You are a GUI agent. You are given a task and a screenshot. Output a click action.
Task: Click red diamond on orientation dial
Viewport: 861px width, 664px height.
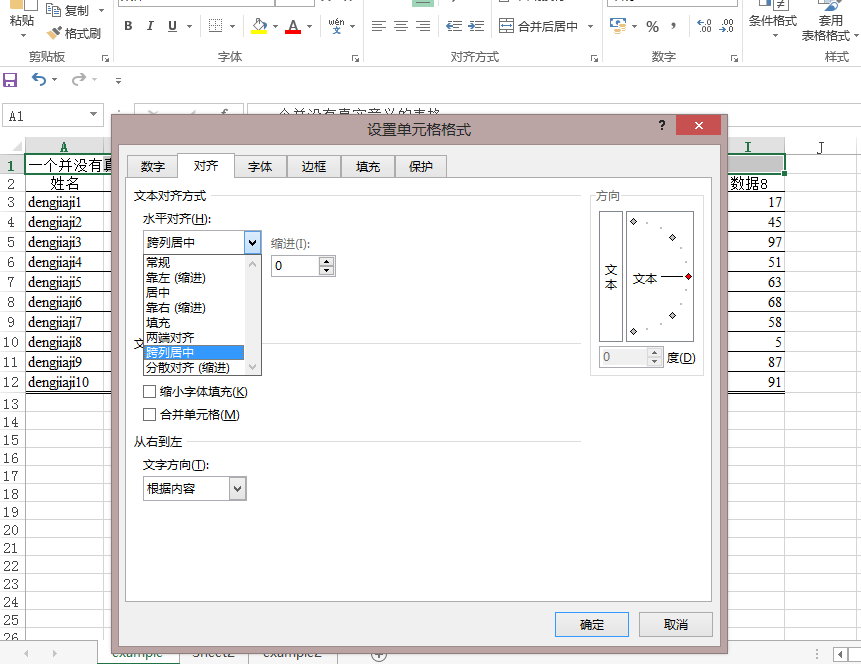pos(688,276)
